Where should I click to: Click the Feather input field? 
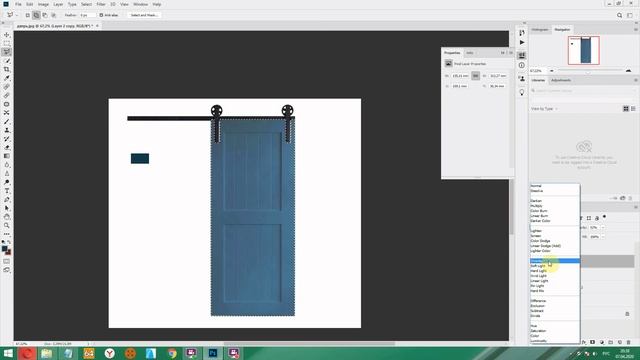(x=87, y=15)
